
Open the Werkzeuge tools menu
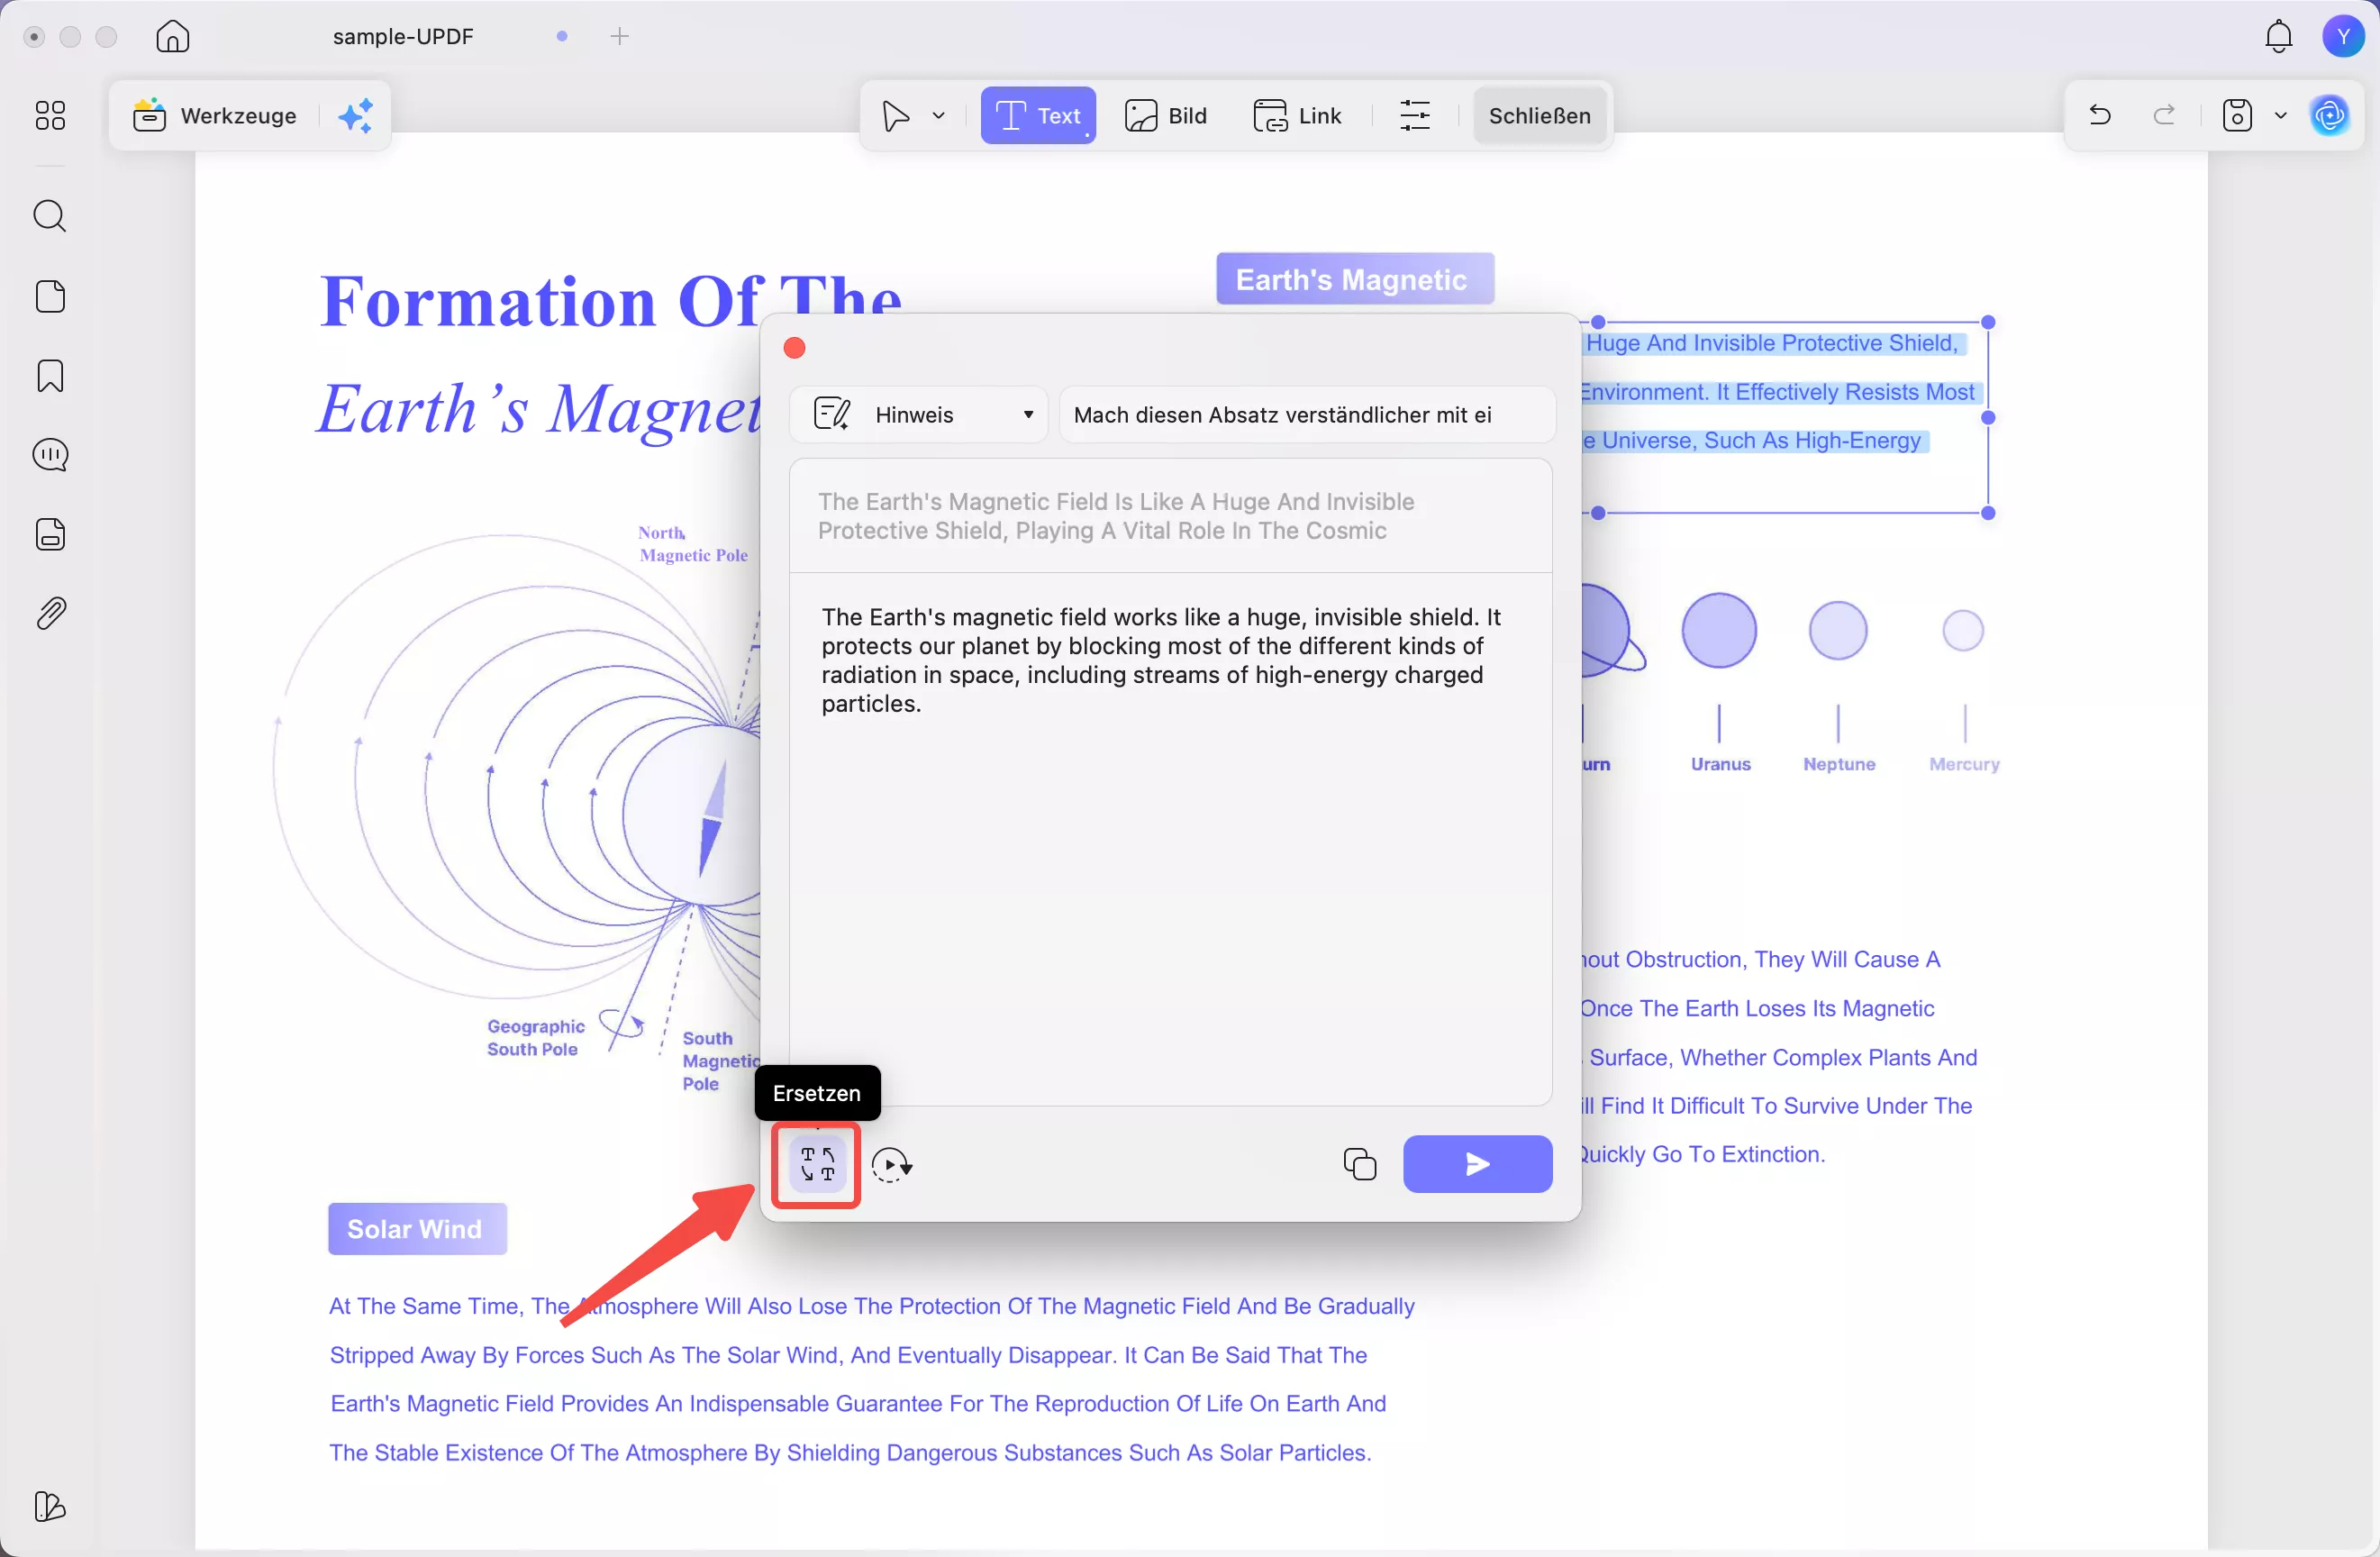click(x=216, y=116)
